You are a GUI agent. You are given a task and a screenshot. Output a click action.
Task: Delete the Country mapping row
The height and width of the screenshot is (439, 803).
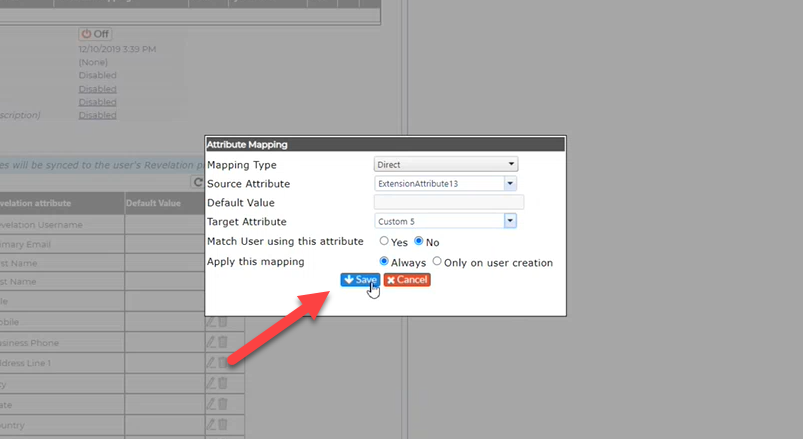pos(223,424)
